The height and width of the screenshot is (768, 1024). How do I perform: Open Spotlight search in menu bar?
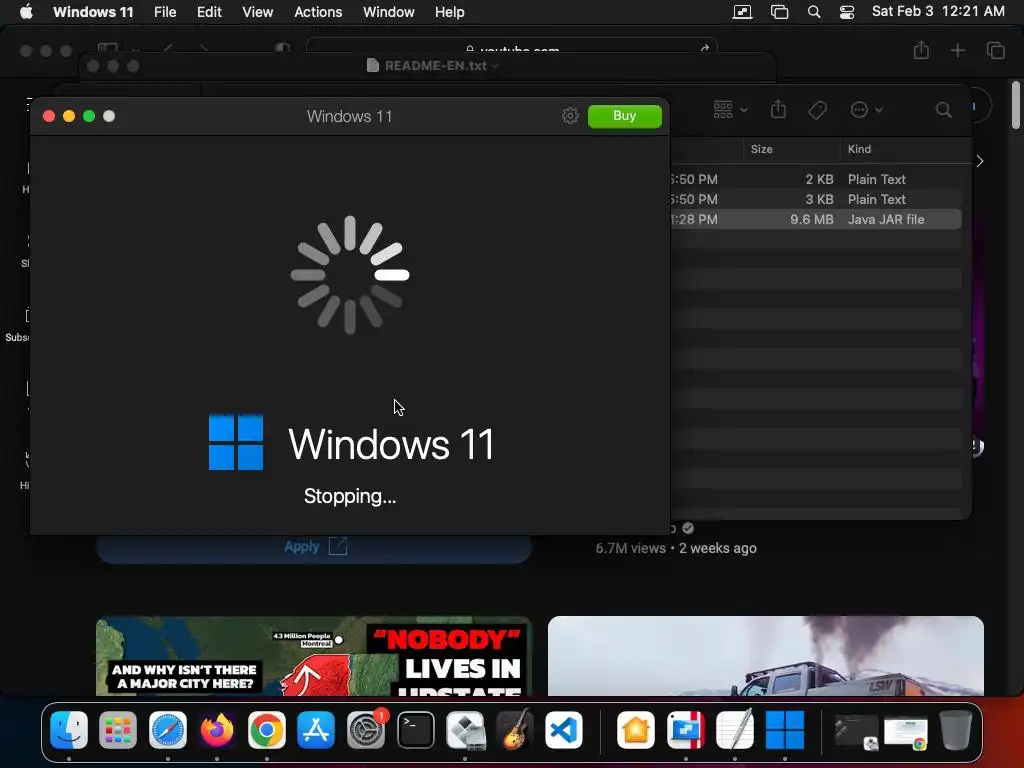tap(814, 12)
